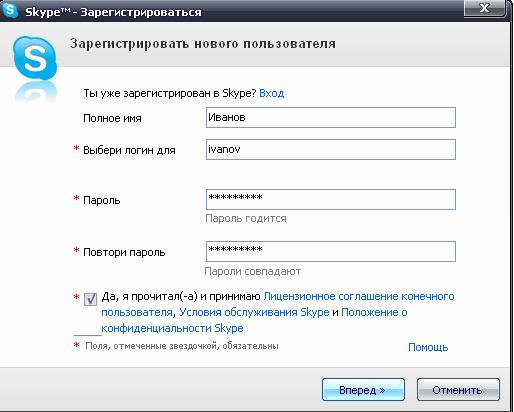This screenshot has height=412, width=514.
Task: Focus the login field containing ivanov
Action: (331, 149)
